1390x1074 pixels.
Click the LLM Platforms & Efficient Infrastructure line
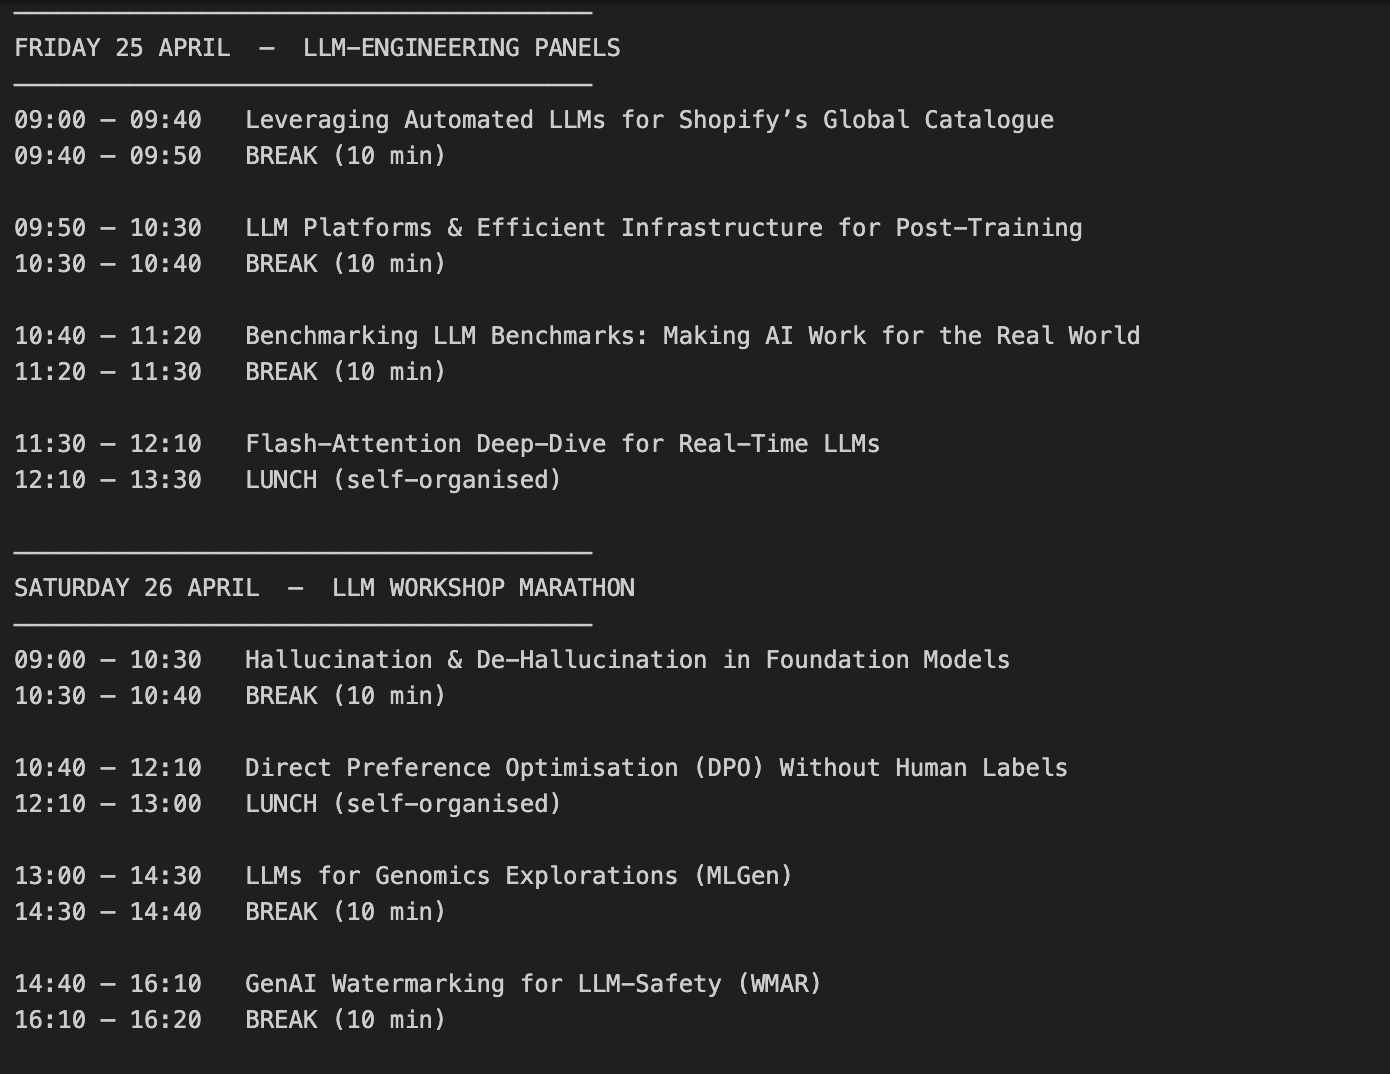point(548,227)
